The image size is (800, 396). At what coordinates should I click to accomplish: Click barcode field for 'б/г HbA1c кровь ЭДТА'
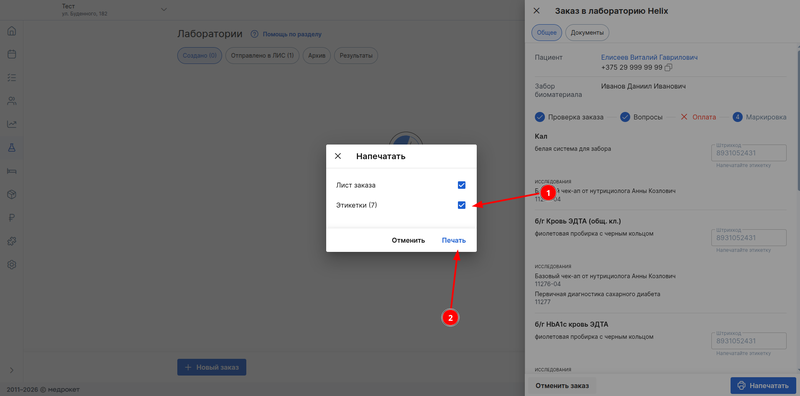tap(749, 340)
